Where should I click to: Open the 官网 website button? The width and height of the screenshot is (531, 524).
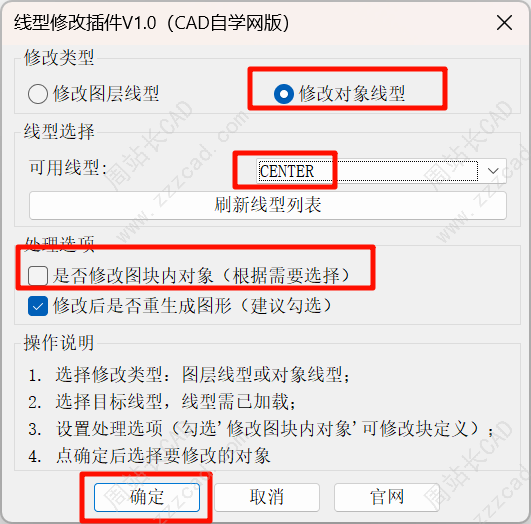click(x=387, y=497)
